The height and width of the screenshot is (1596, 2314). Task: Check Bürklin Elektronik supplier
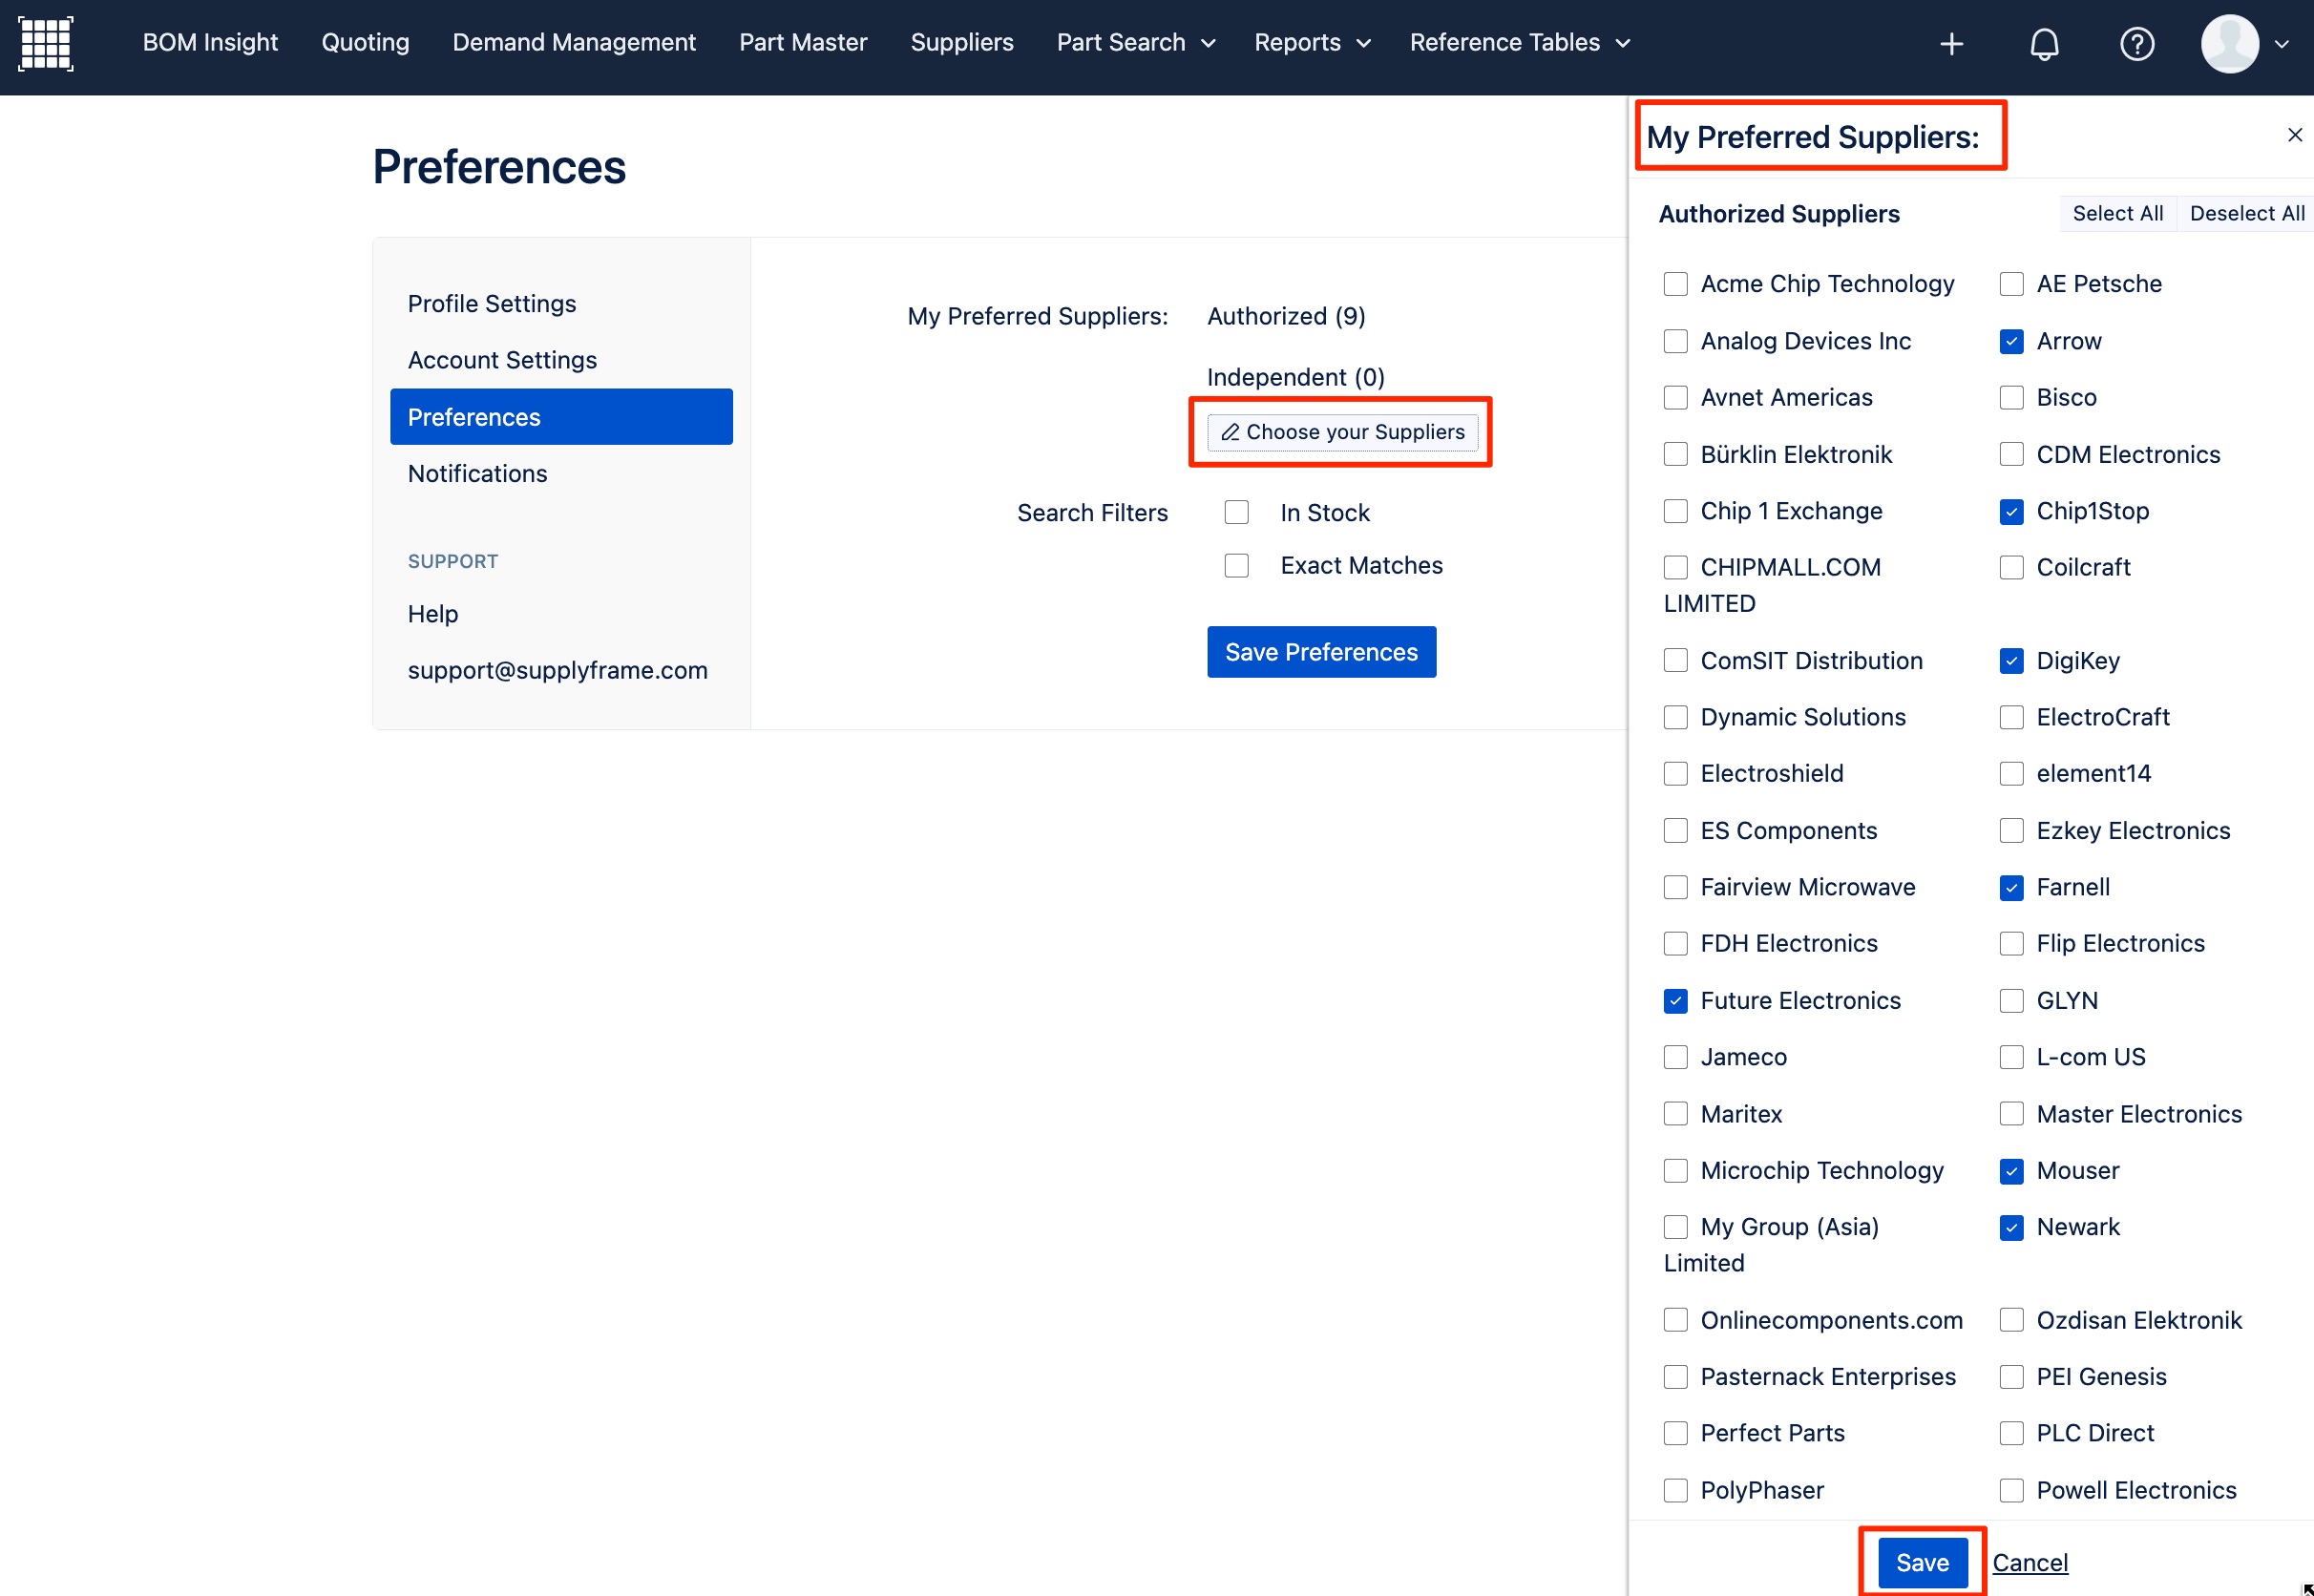[x=1675, y=455]
